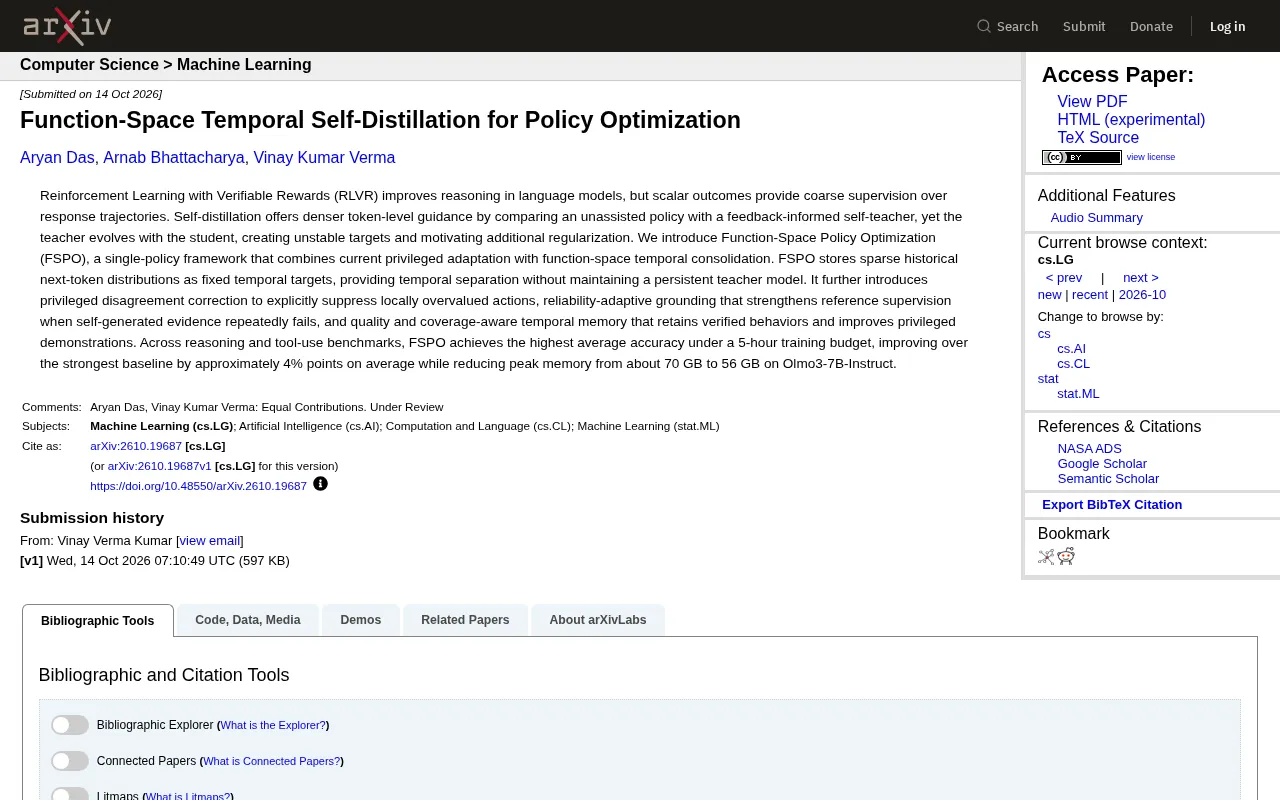Click the arXiv logo
The image size is (1280, 800).
click(x=67, y=26)
